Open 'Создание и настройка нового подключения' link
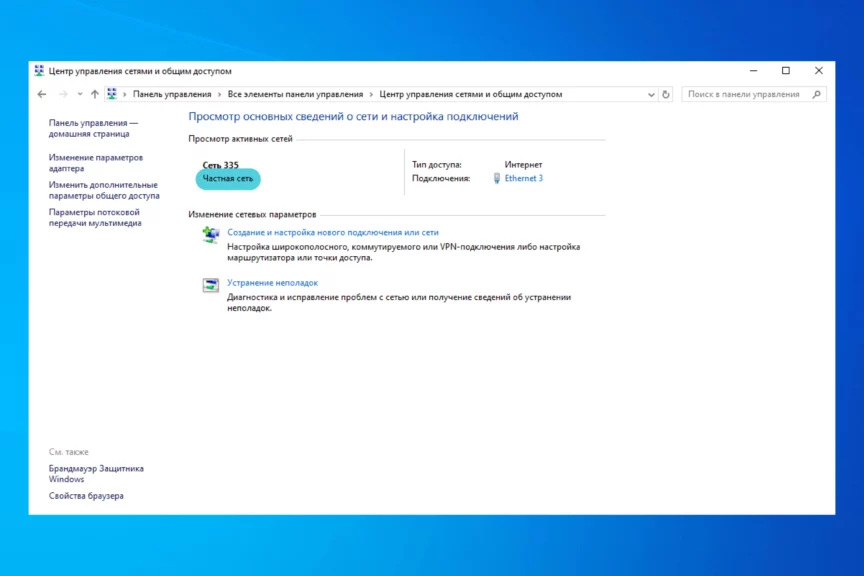864x576 pixels. pos(333,232)
